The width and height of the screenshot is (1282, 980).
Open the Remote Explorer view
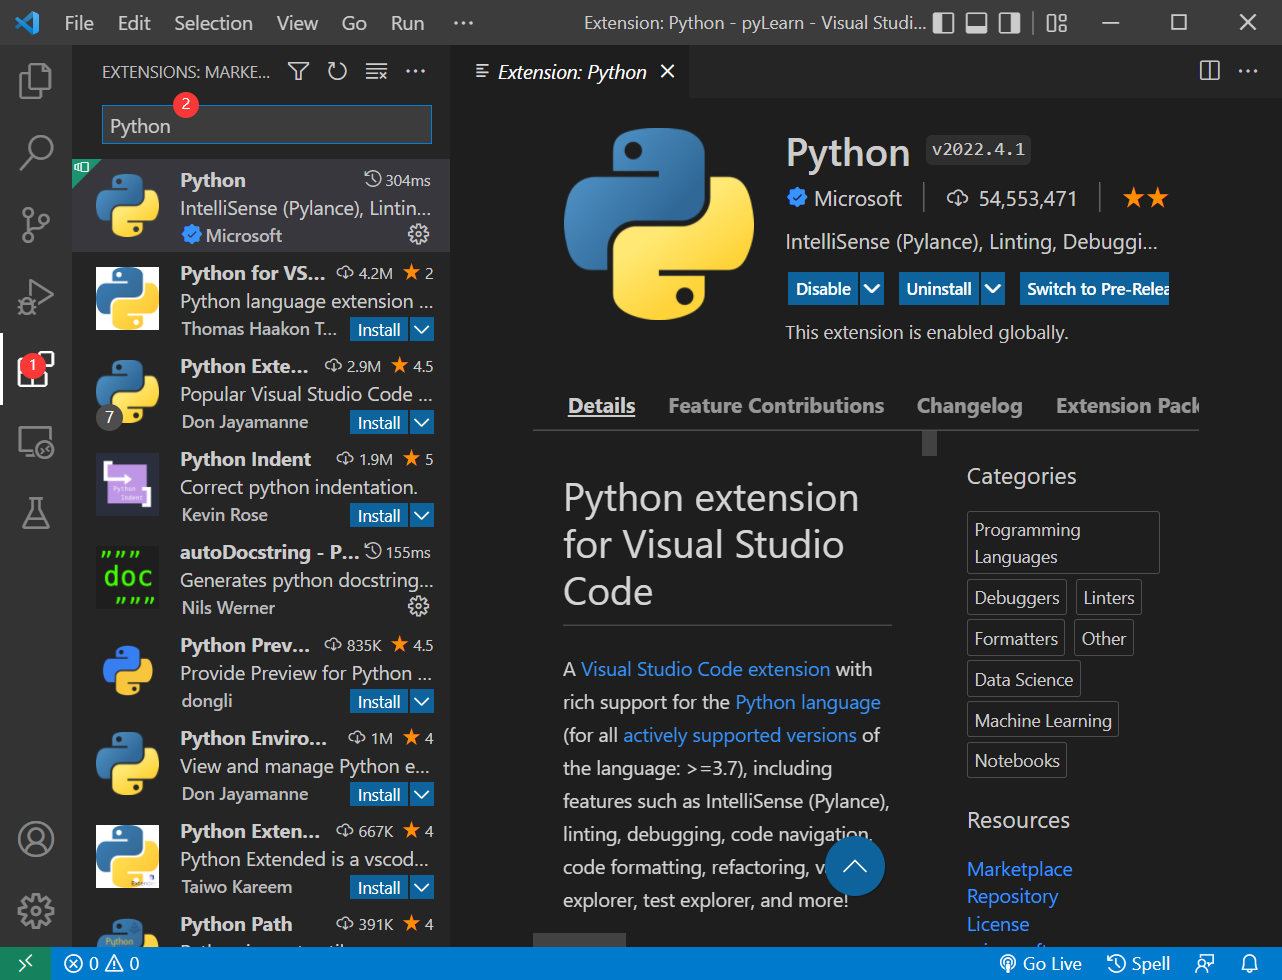36,441
